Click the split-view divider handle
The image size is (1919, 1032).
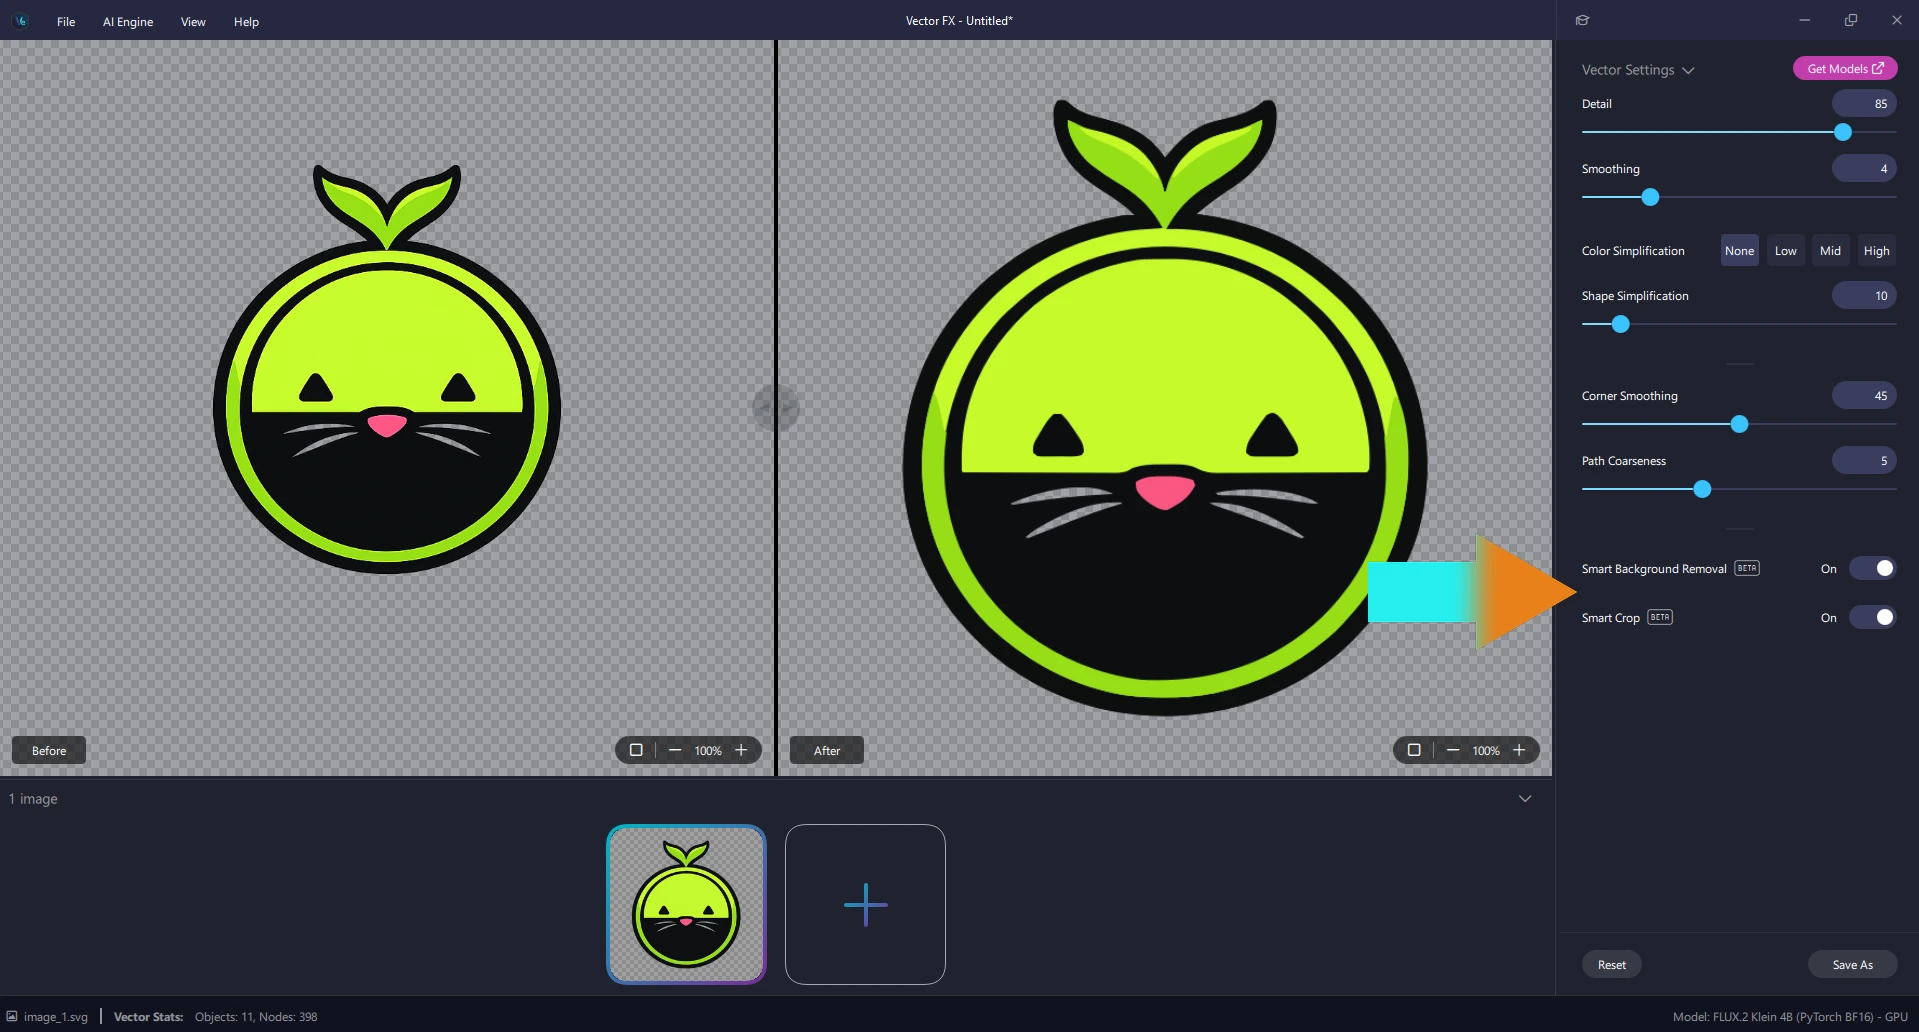pyautogui.click(x=776, y=408)
